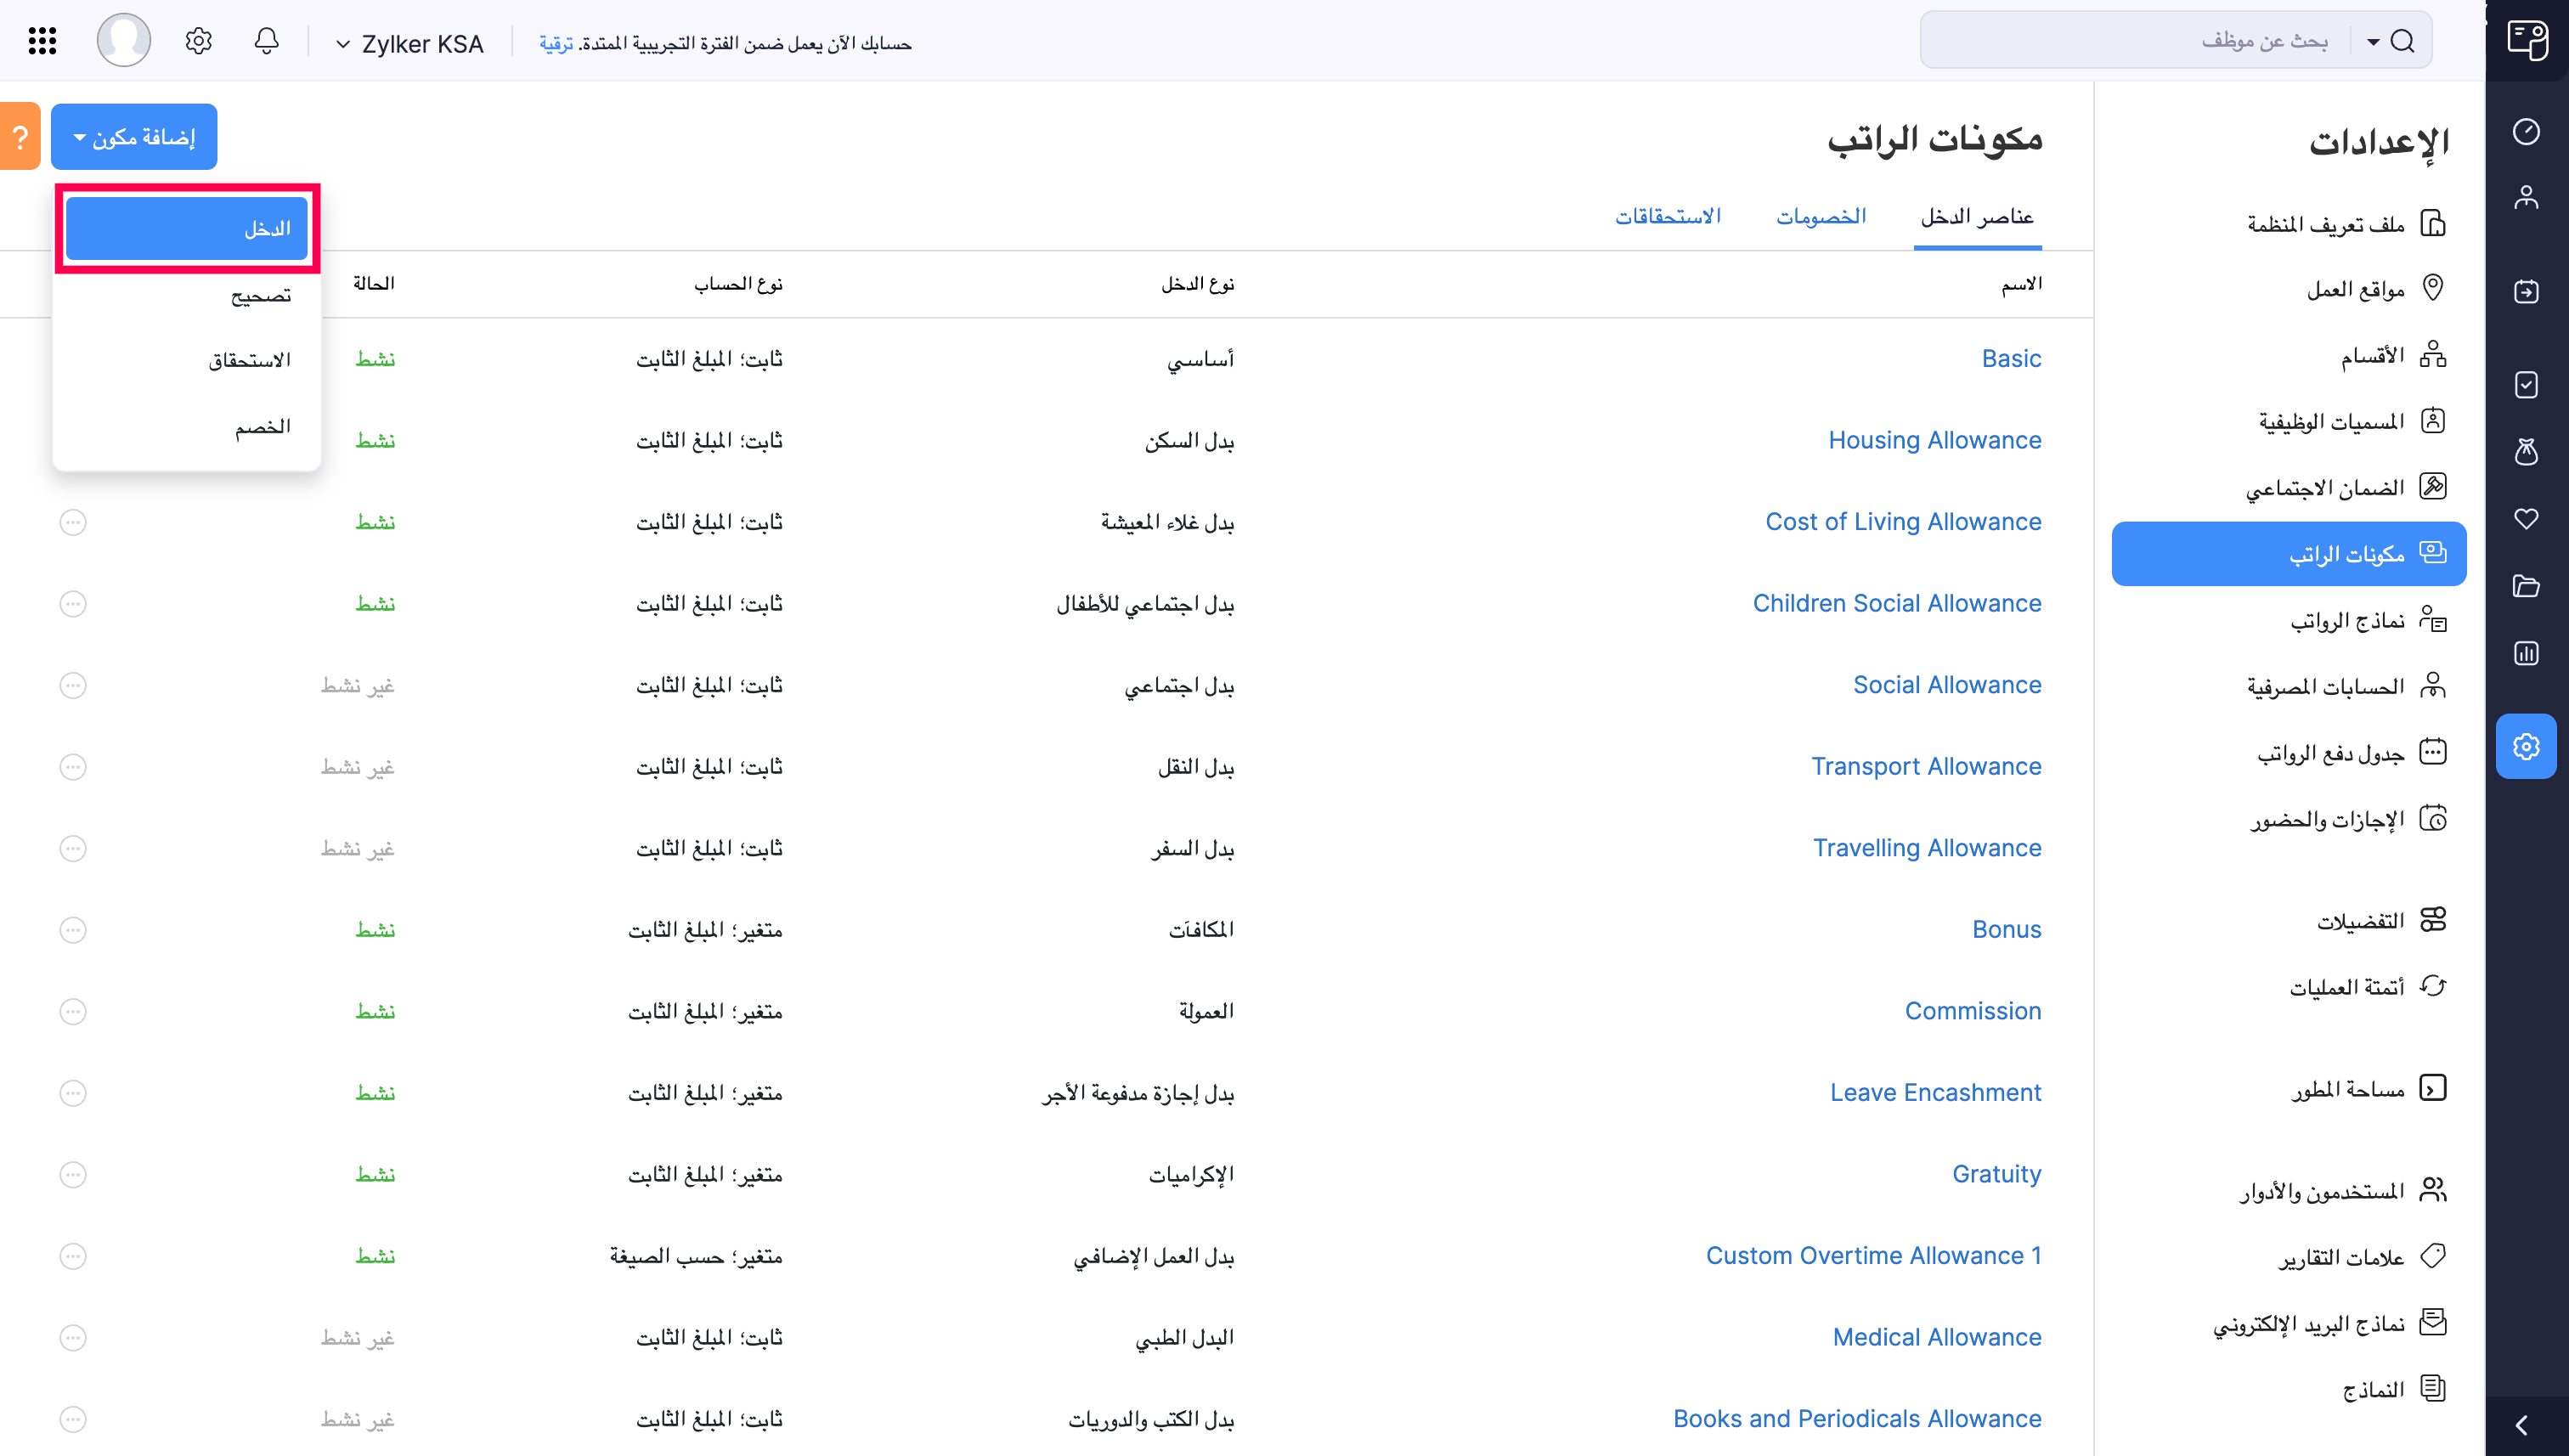This screenshot has width=2569, height=1456.
Task: Click the clock dashboard icon in right dock
Action: [x=2528, y=131]
